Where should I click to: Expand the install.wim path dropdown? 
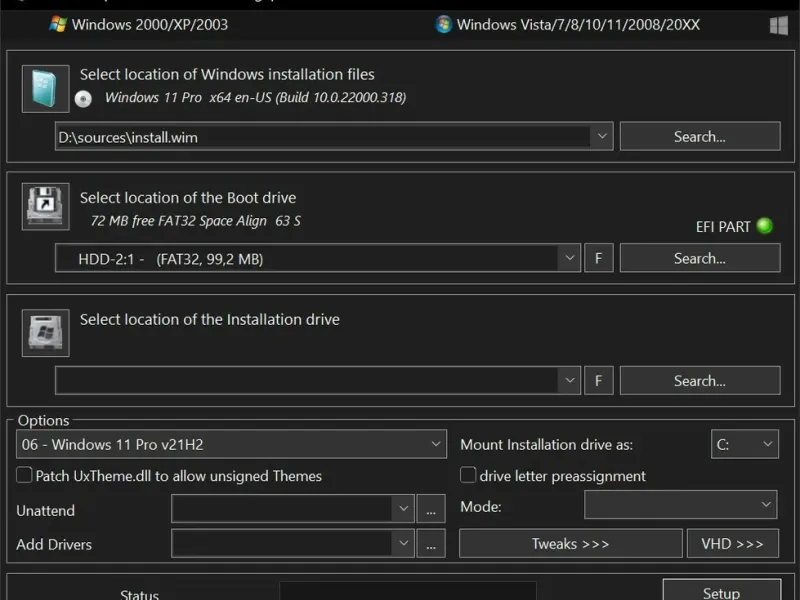pyautogui.click(x=602, y=136)
